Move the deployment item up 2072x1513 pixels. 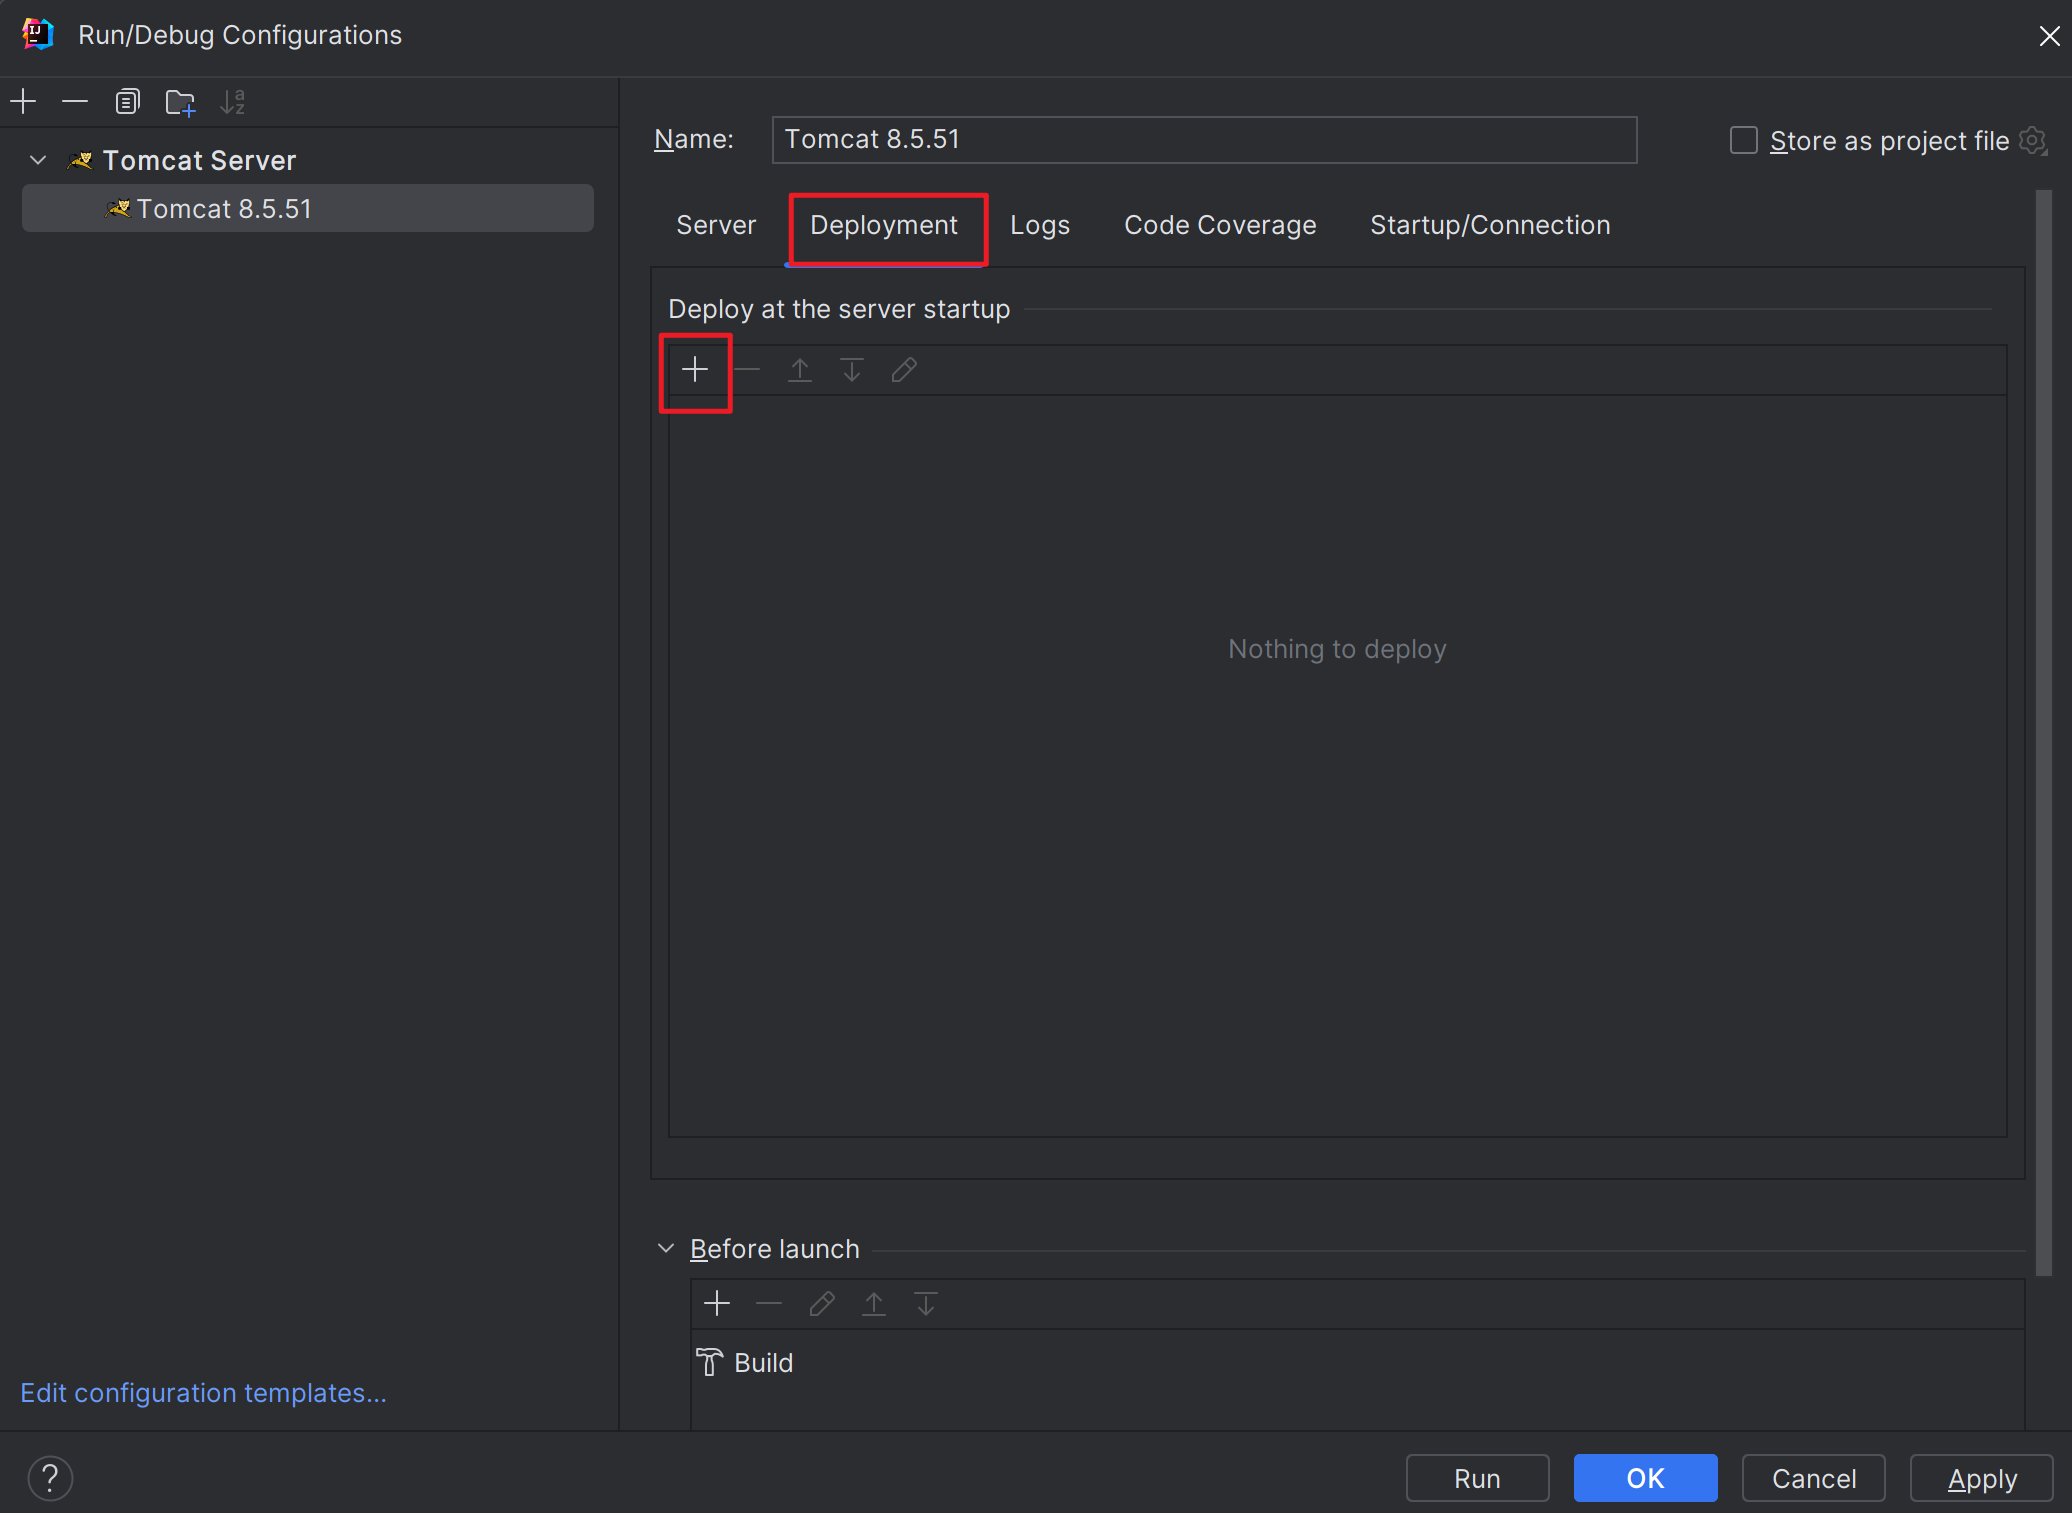click(800, 370)
